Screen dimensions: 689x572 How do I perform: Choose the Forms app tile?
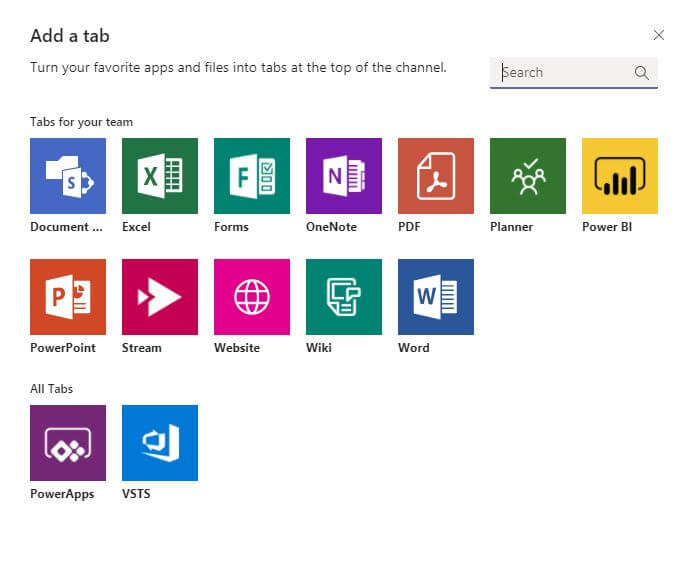[252, 176]
